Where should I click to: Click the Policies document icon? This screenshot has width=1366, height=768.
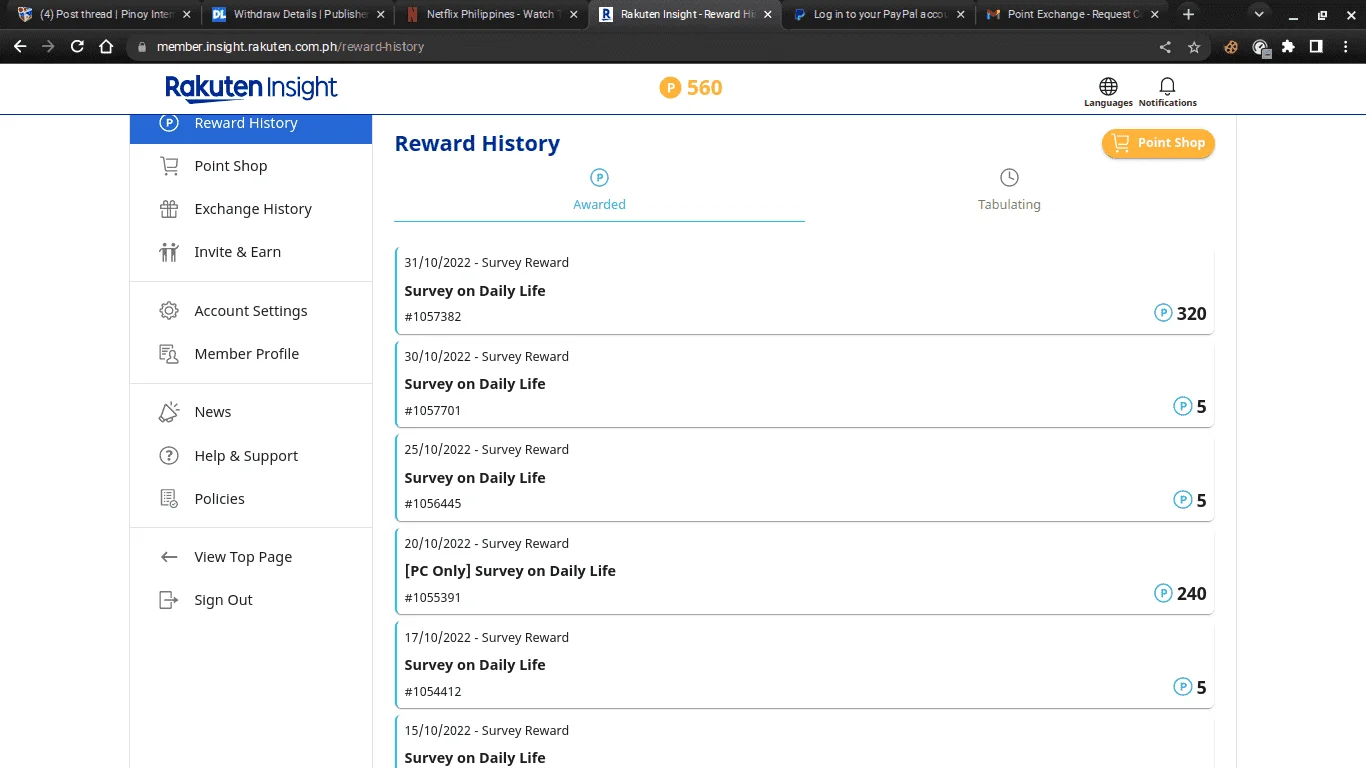[x=169, y=499]
